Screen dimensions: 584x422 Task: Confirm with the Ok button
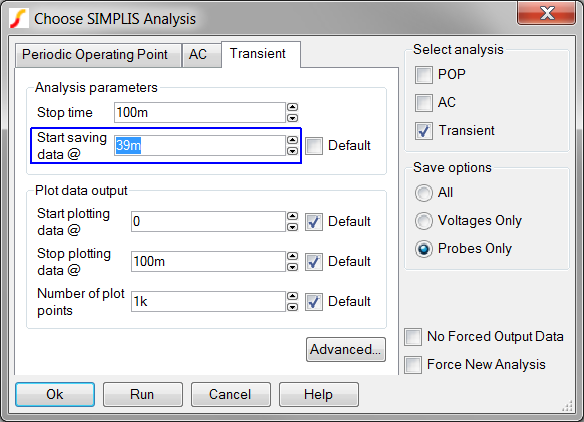(55, 394)
